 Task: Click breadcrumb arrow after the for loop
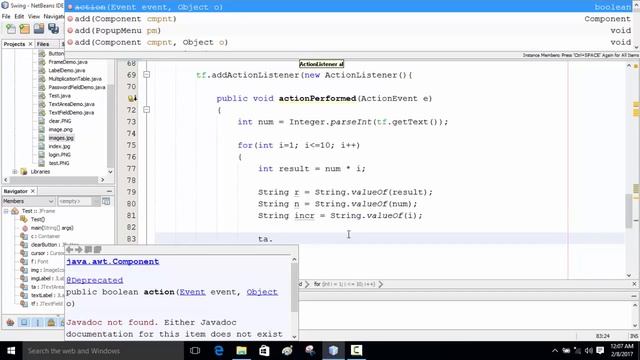coord(380,284)
